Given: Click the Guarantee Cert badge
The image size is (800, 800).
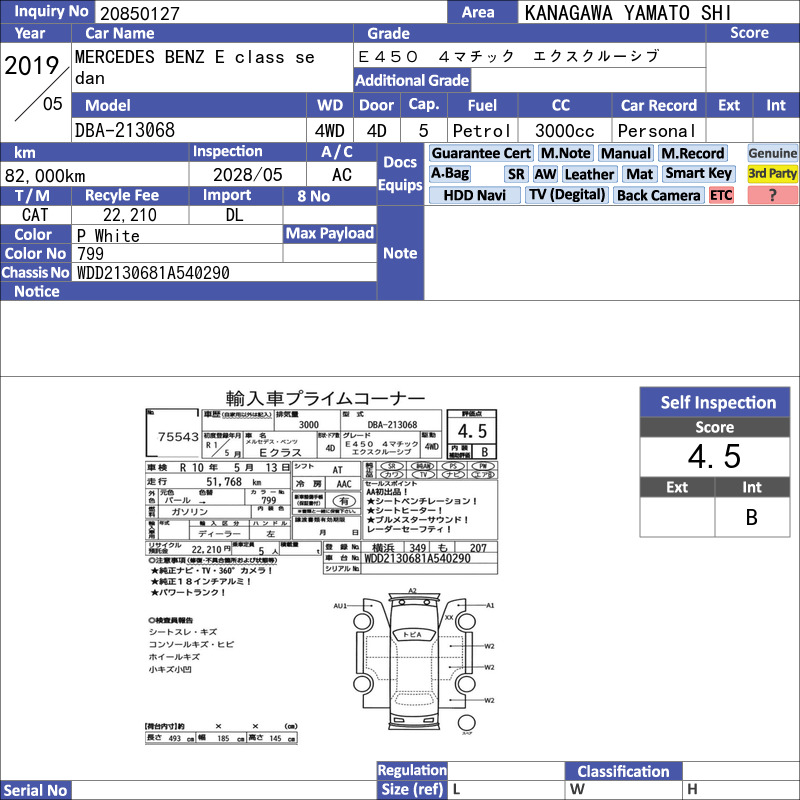Looking at the screenshot, I should coord(481,153).
